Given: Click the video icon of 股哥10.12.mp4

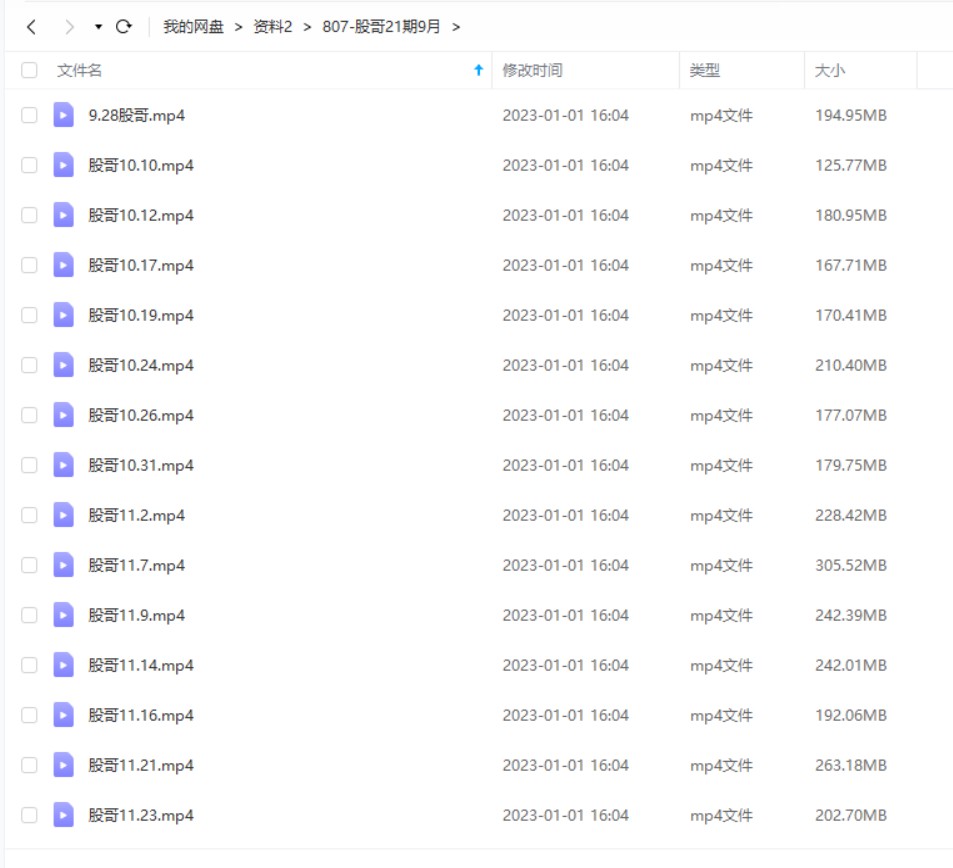Looking at the screenshot, I should (63, 215).
